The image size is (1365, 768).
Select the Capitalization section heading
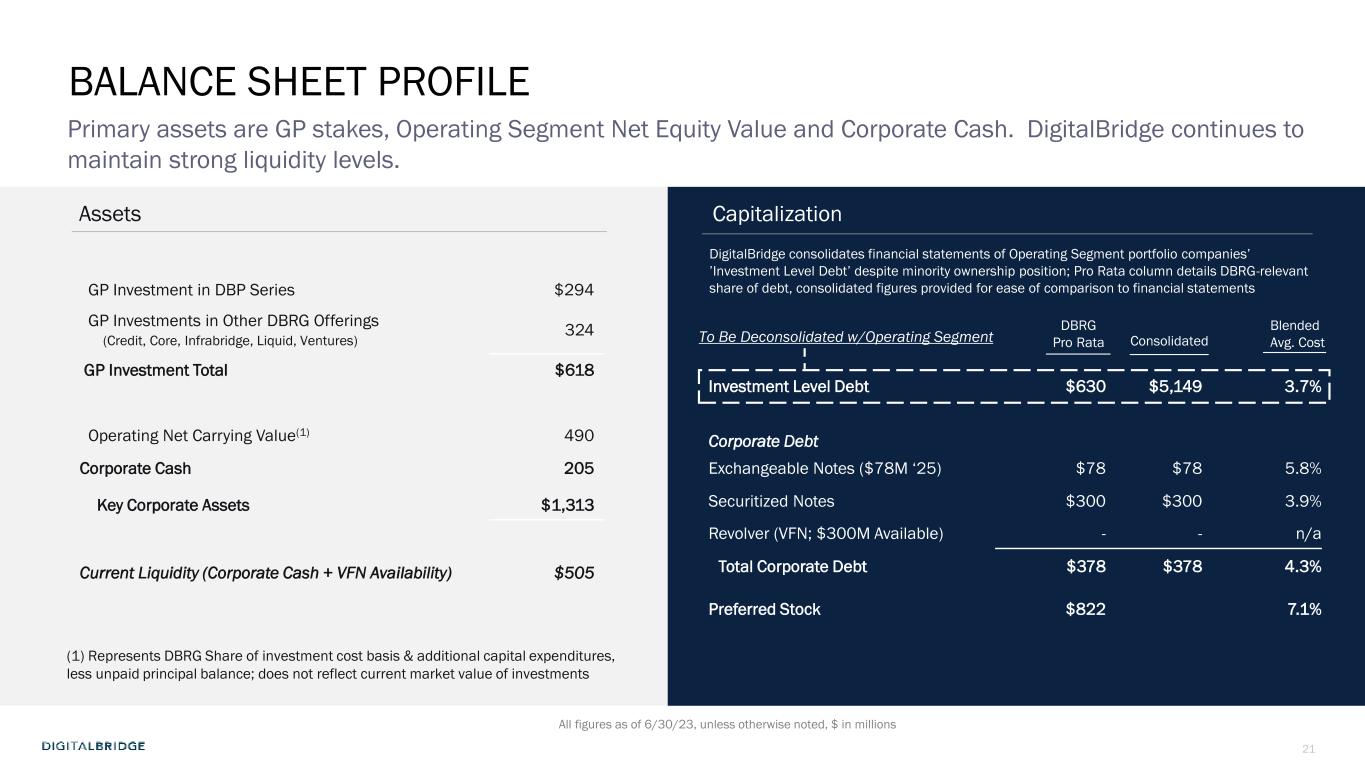777,214
